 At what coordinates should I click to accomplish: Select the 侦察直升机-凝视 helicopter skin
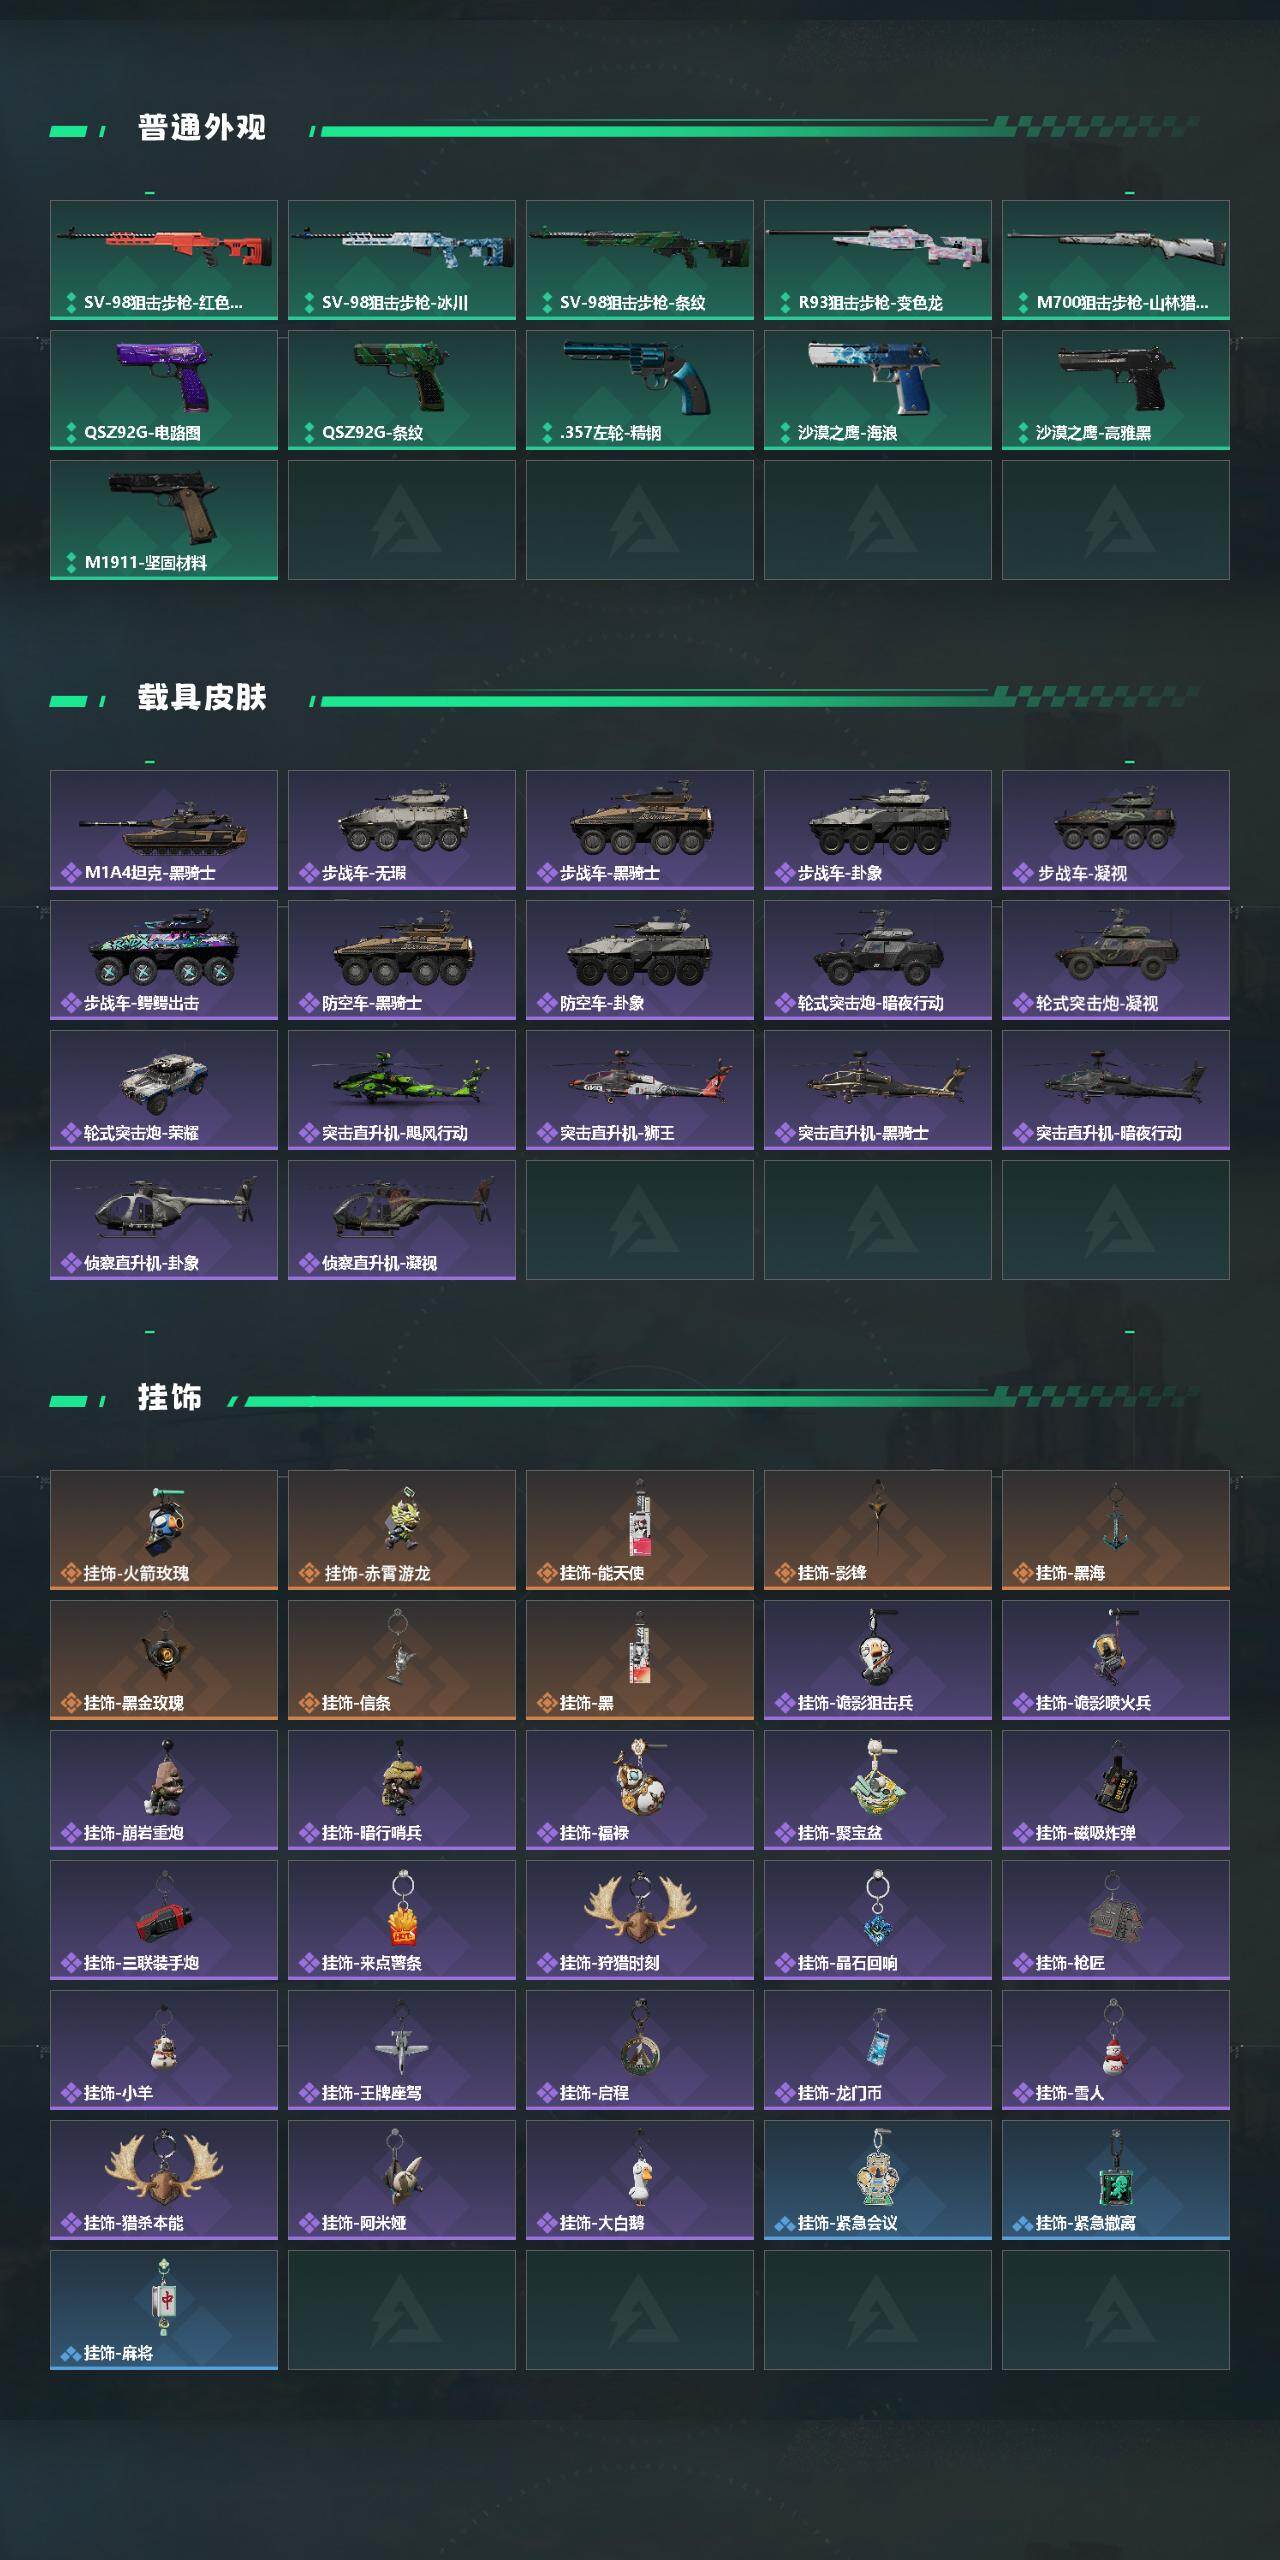pyautogui.click(x=402, y=1220)
